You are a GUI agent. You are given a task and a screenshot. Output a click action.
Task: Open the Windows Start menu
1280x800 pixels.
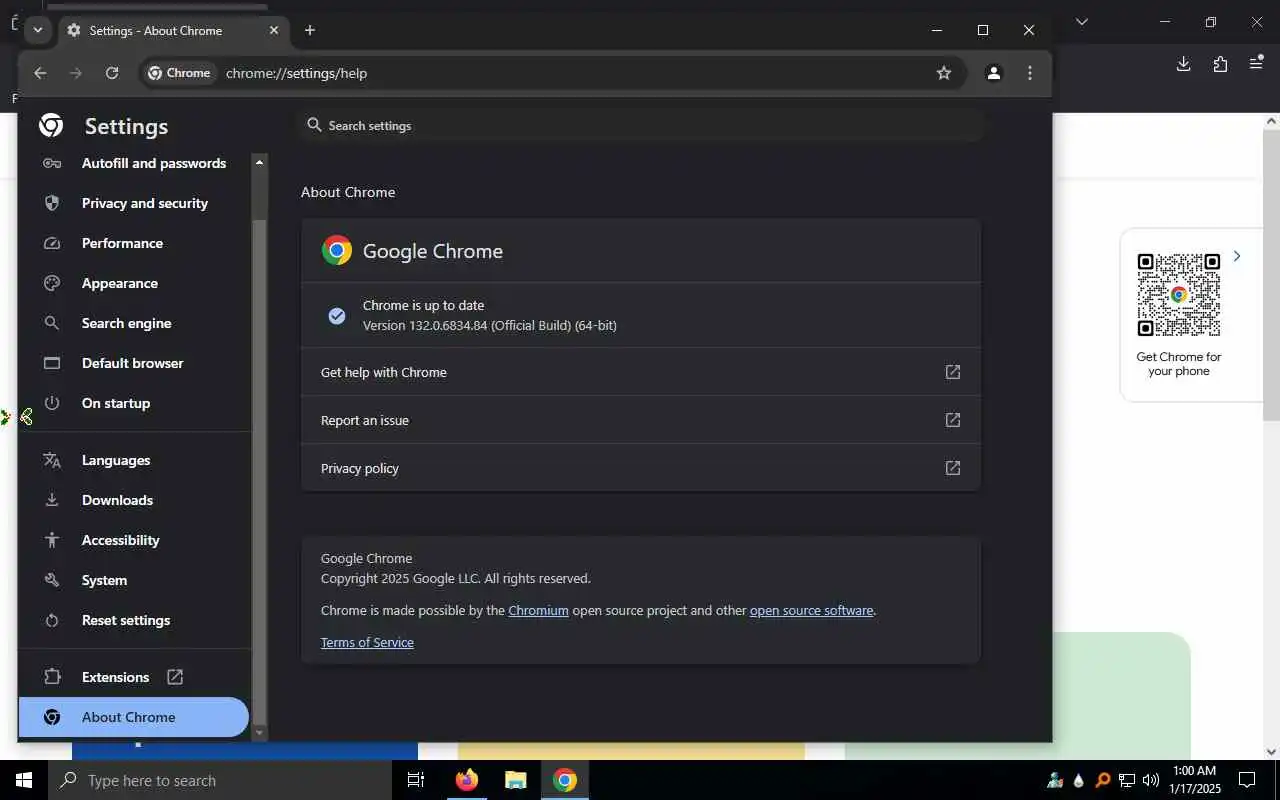24,780
